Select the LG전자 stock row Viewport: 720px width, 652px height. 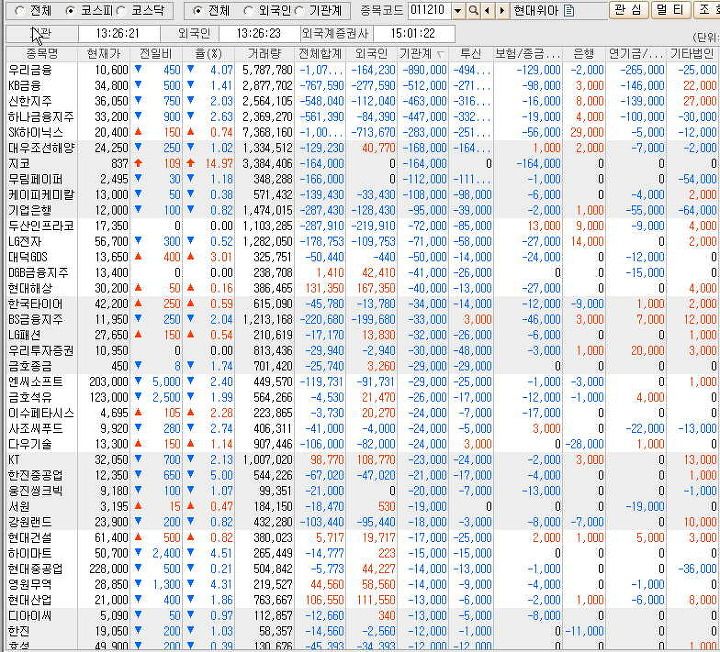click(362, 242)
